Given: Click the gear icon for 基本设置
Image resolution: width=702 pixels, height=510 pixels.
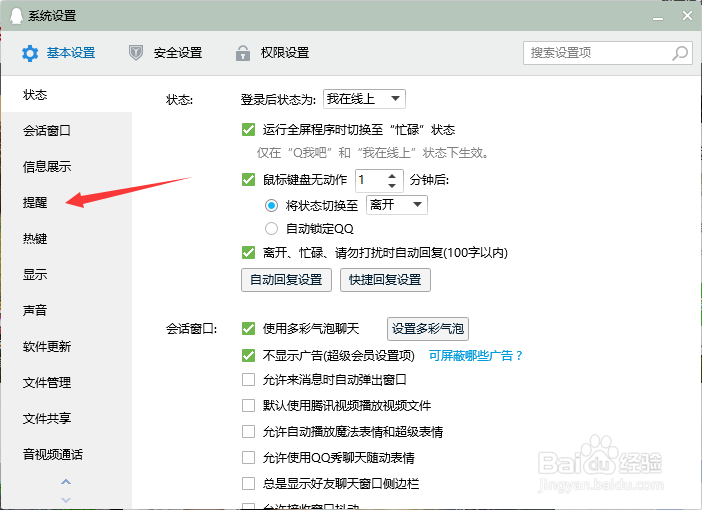Looking at the screenshot, I should click(30, 53).
